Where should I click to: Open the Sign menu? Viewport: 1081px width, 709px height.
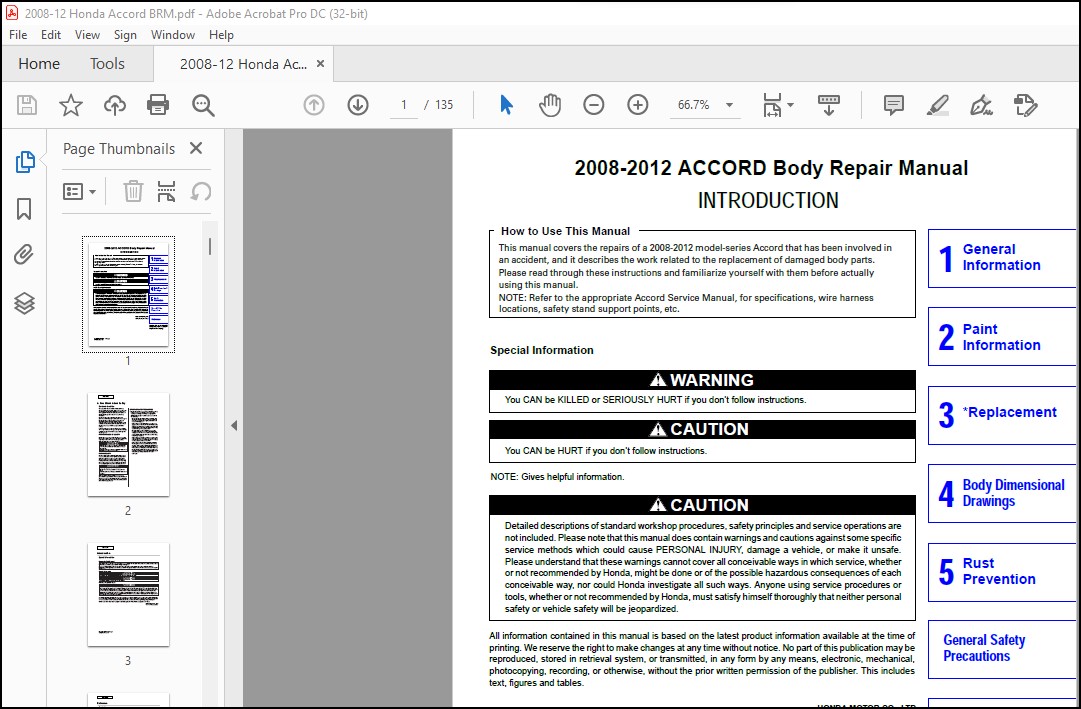pyautogui.click(x=125, y=34)
